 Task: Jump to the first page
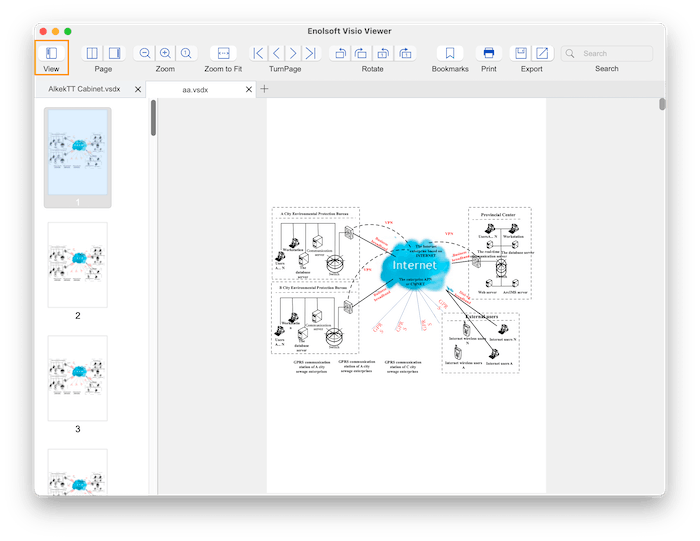point(258,53)
